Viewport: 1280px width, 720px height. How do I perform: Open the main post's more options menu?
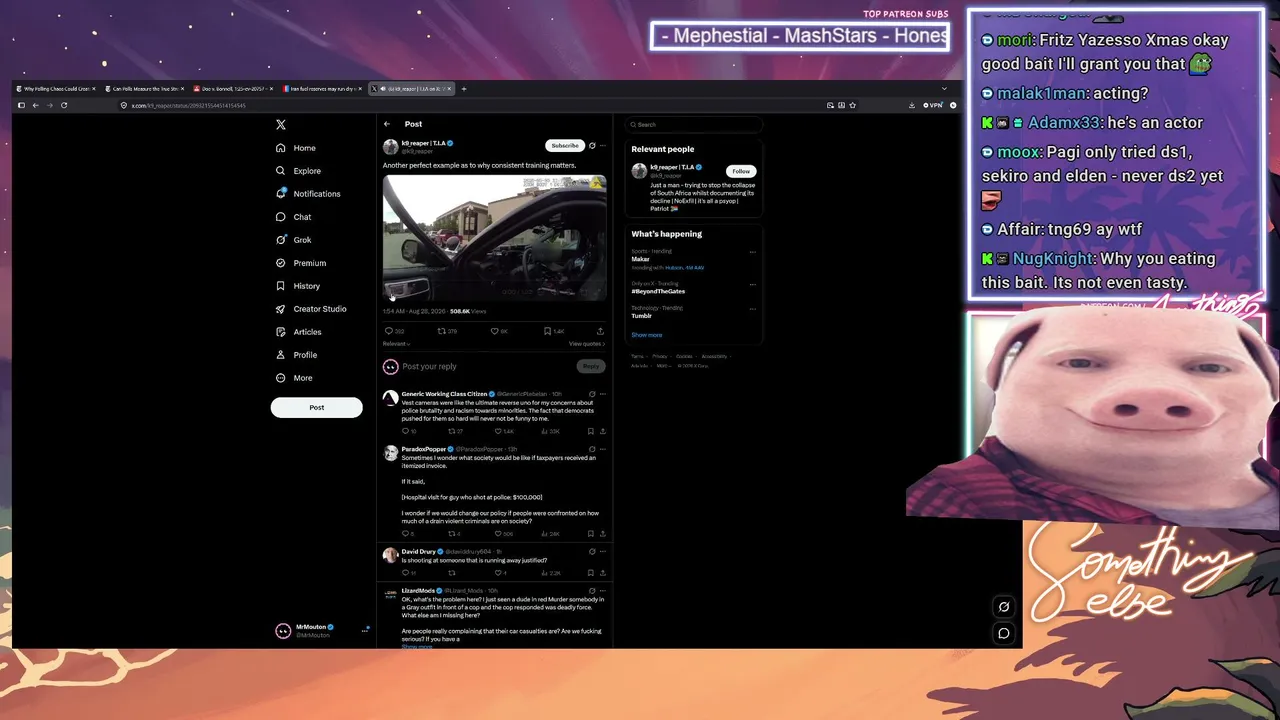tap(603, 145)
